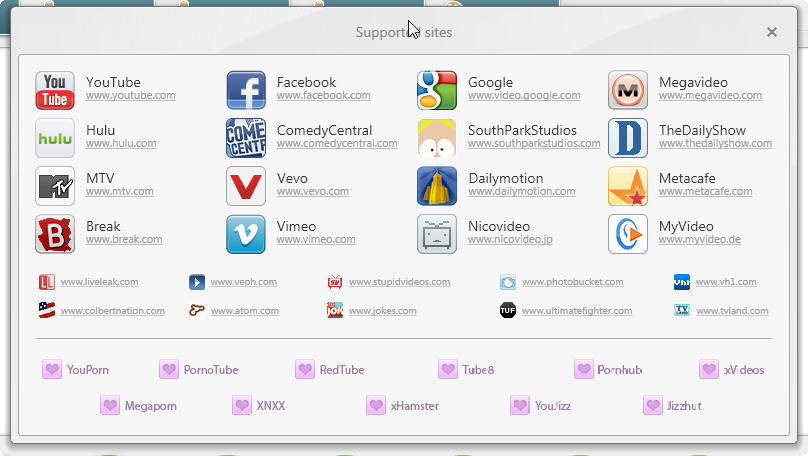Click the MyVideo play icon
Screen dimensions: 808x456
(x=628, y=234)
